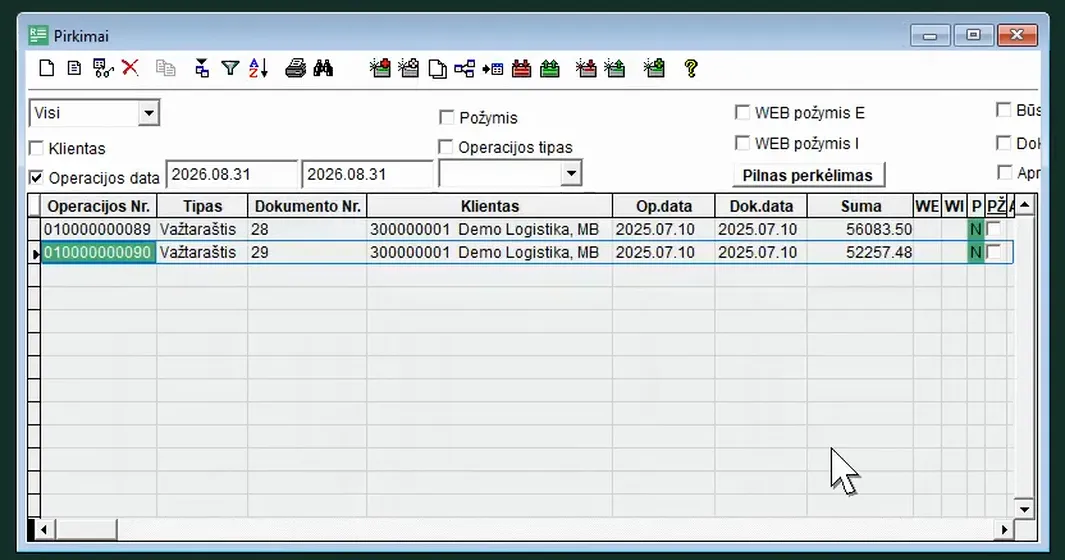The image size is (1065, 560).
Task: Click the Dok.data column header
Action: tap(761, 206)
